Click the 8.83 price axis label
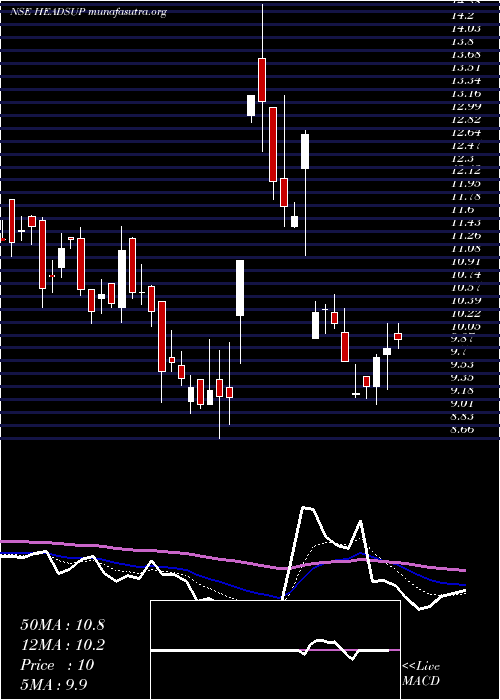The height and width of the screenshot is (700, 500). point(464,417)
